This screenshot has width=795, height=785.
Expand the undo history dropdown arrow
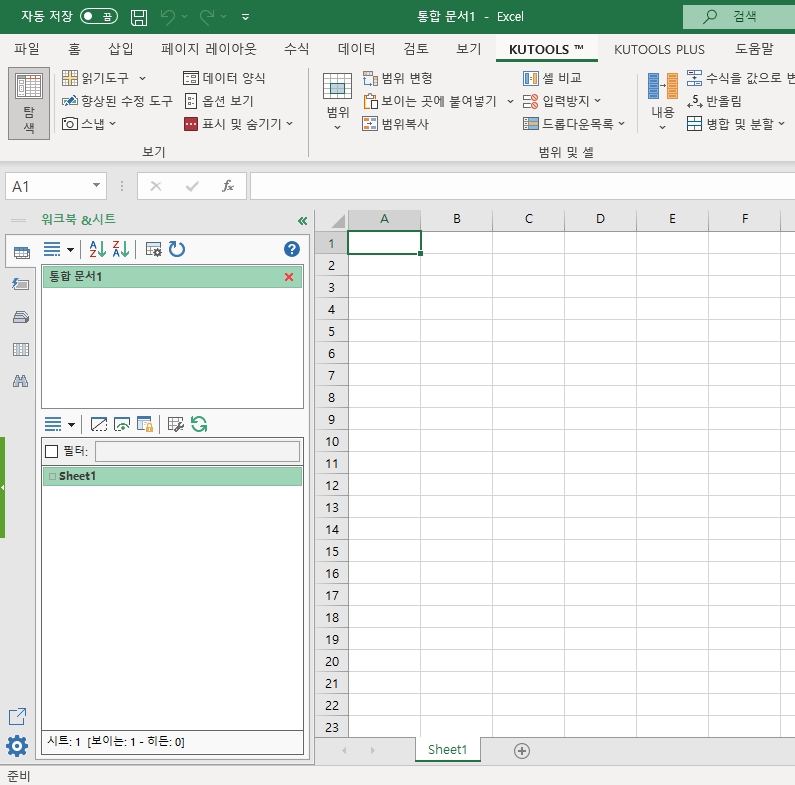185,17
